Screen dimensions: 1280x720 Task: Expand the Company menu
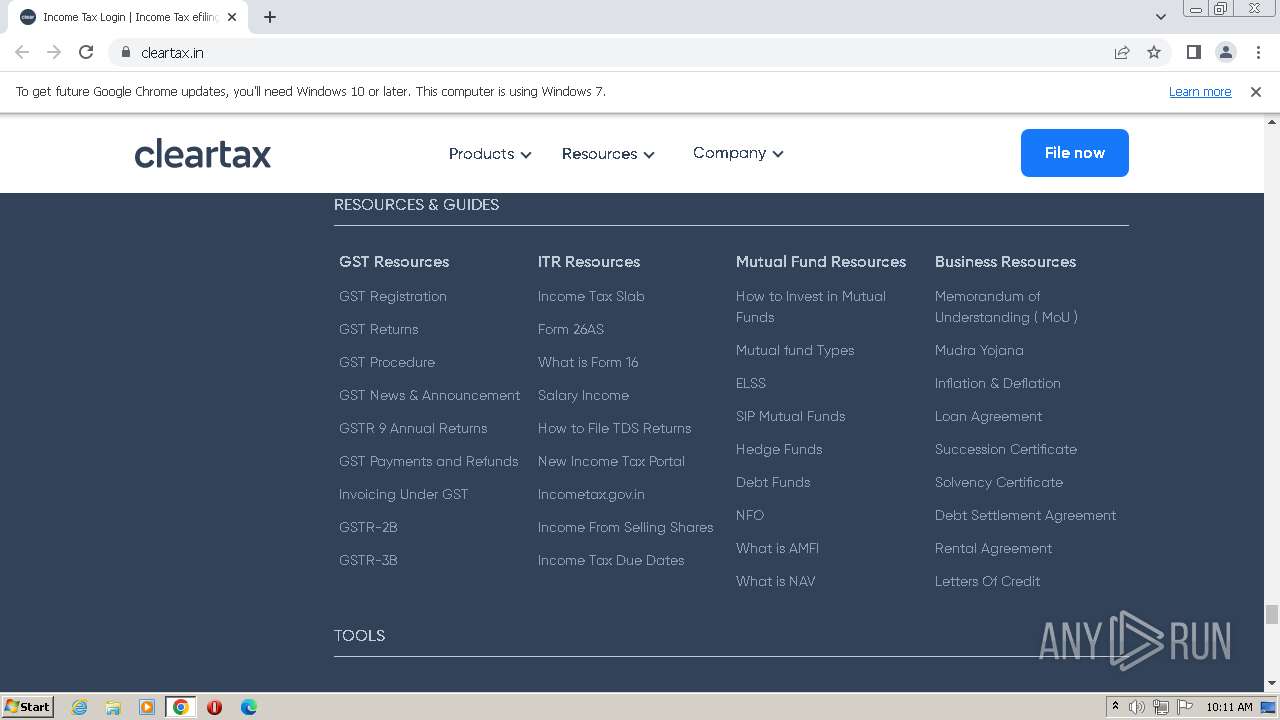[x=738, y=153]
